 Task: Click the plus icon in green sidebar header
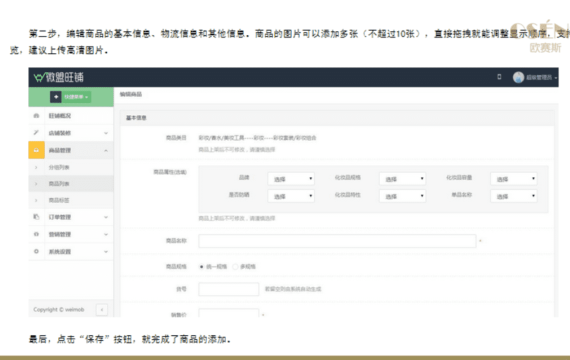pyautogui.click(x=56, y=97)
